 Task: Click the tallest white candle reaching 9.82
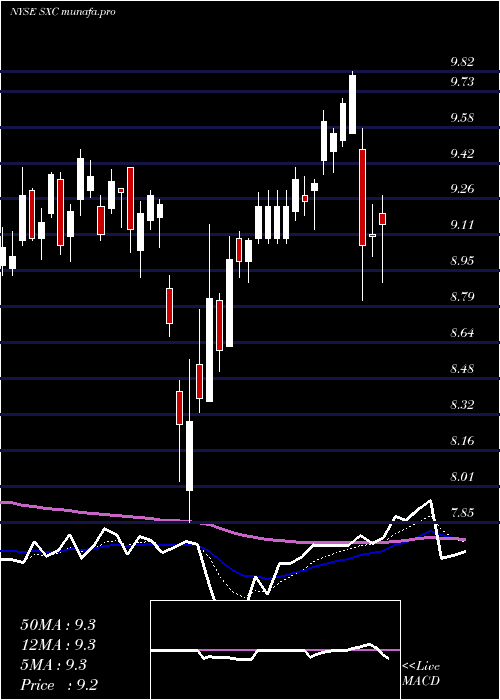pos(353,104)
